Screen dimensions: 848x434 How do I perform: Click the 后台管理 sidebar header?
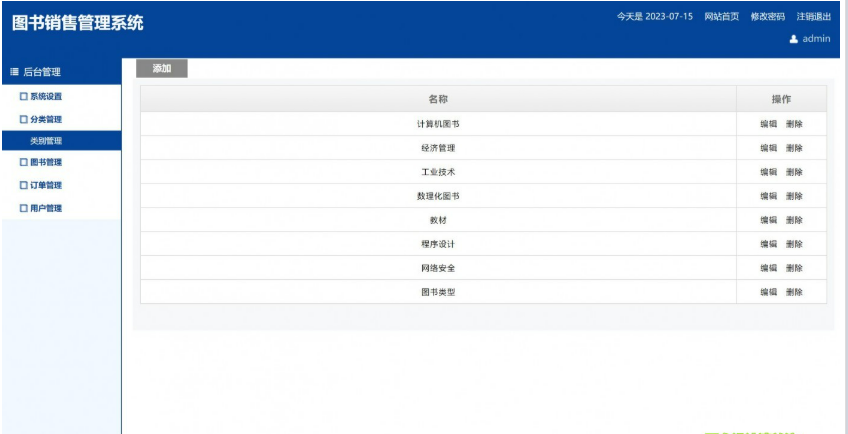pyautogui.click(x=62, y=72)
